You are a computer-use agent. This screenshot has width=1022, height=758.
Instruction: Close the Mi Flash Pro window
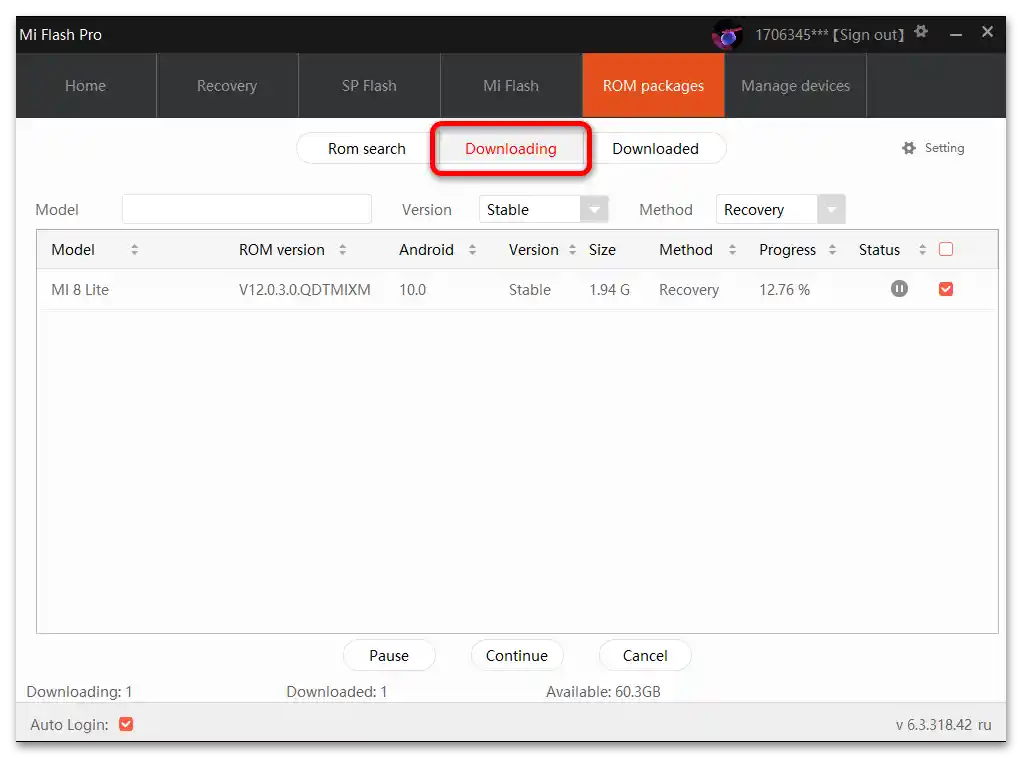(987, 32)
